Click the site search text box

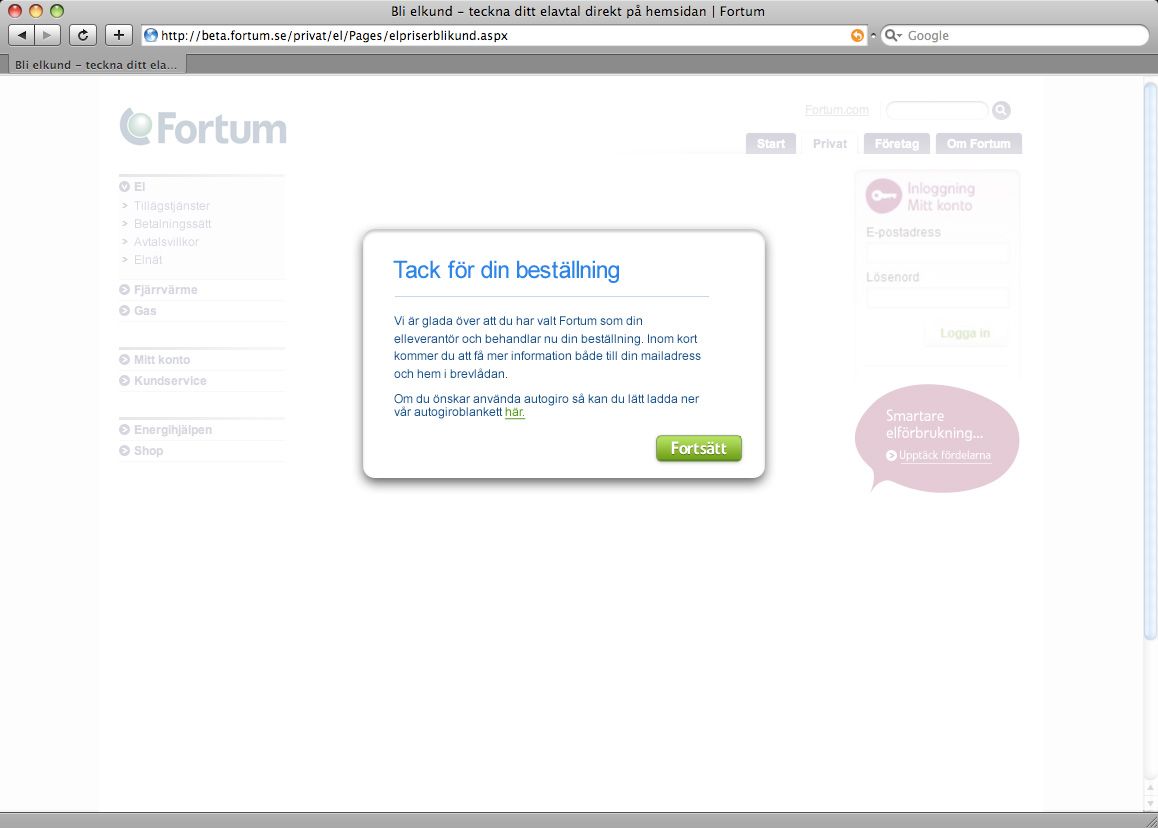pos(936,110)
